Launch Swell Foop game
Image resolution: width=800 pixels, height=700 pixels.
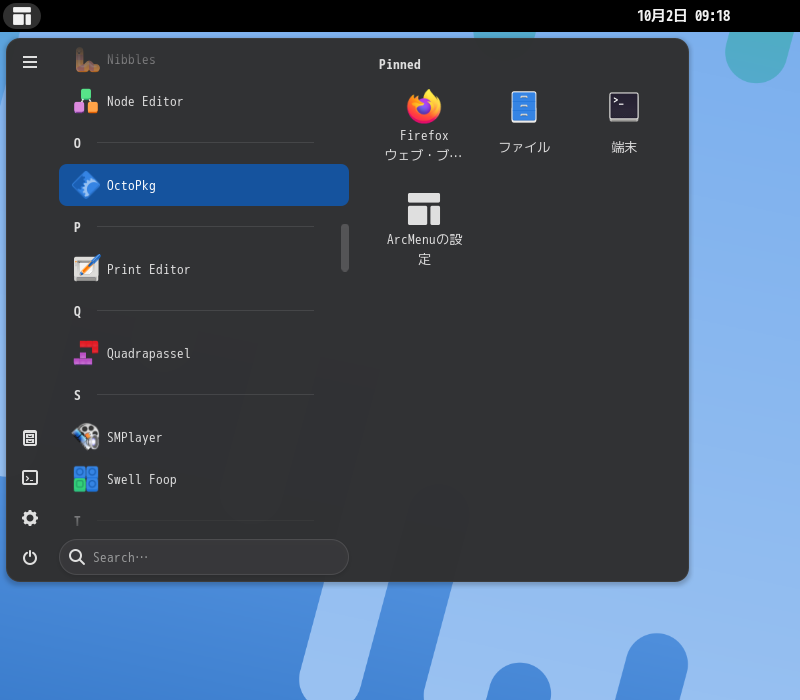click(x=204, y=480)
